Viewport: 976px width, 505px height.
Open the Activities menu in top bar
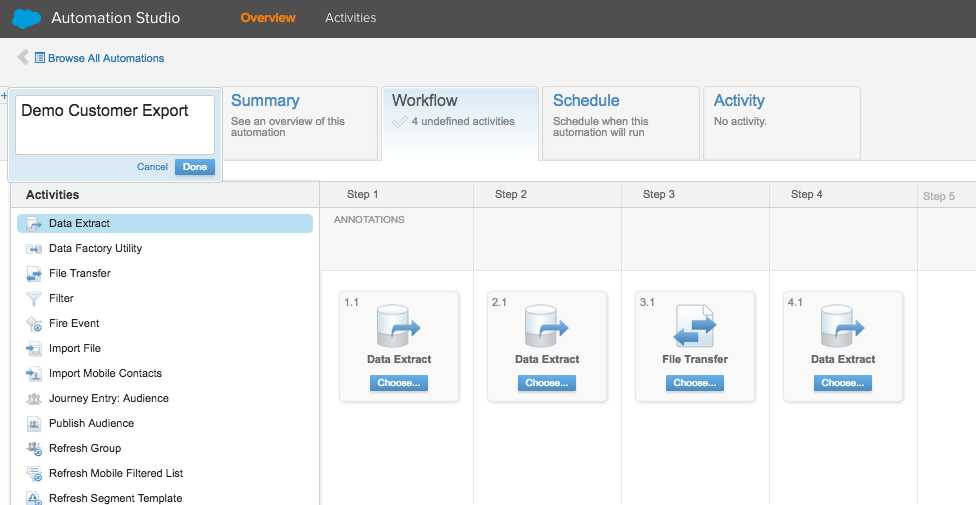pos(350,18)
